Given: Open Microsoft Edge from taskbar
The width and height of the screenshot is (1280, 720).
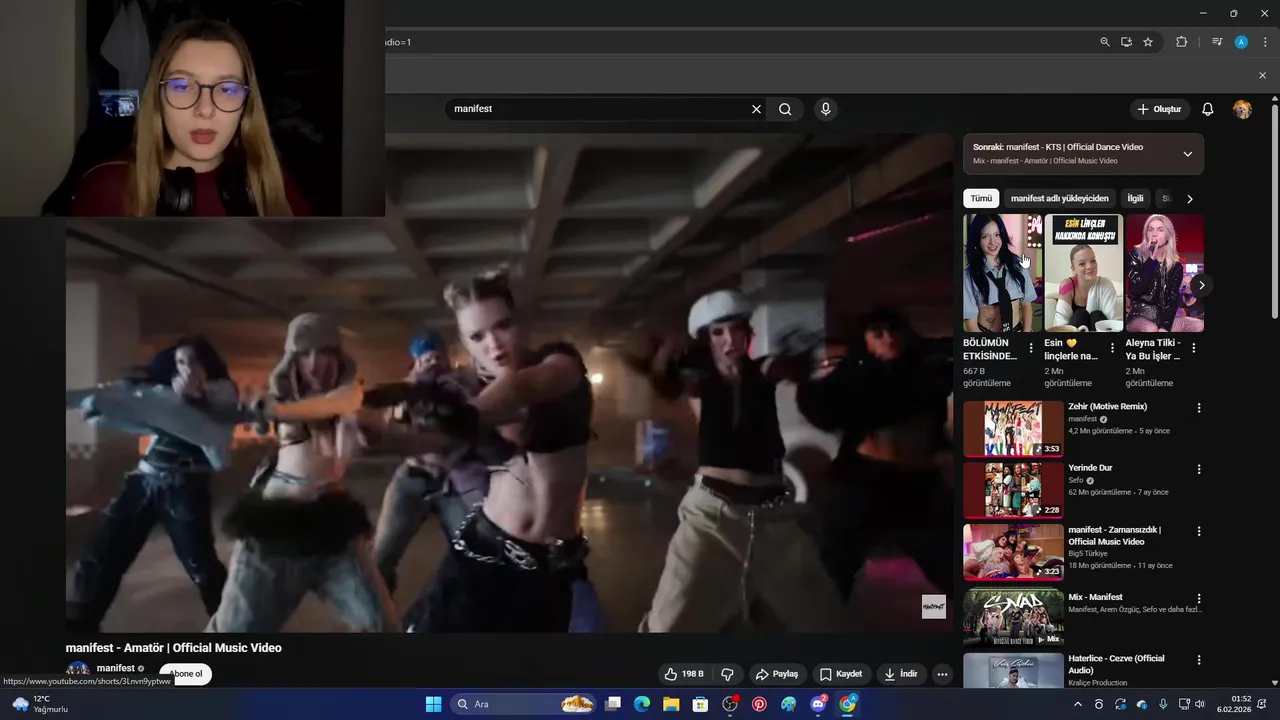Looking at the screenshot, I should (x=642, y=704).
